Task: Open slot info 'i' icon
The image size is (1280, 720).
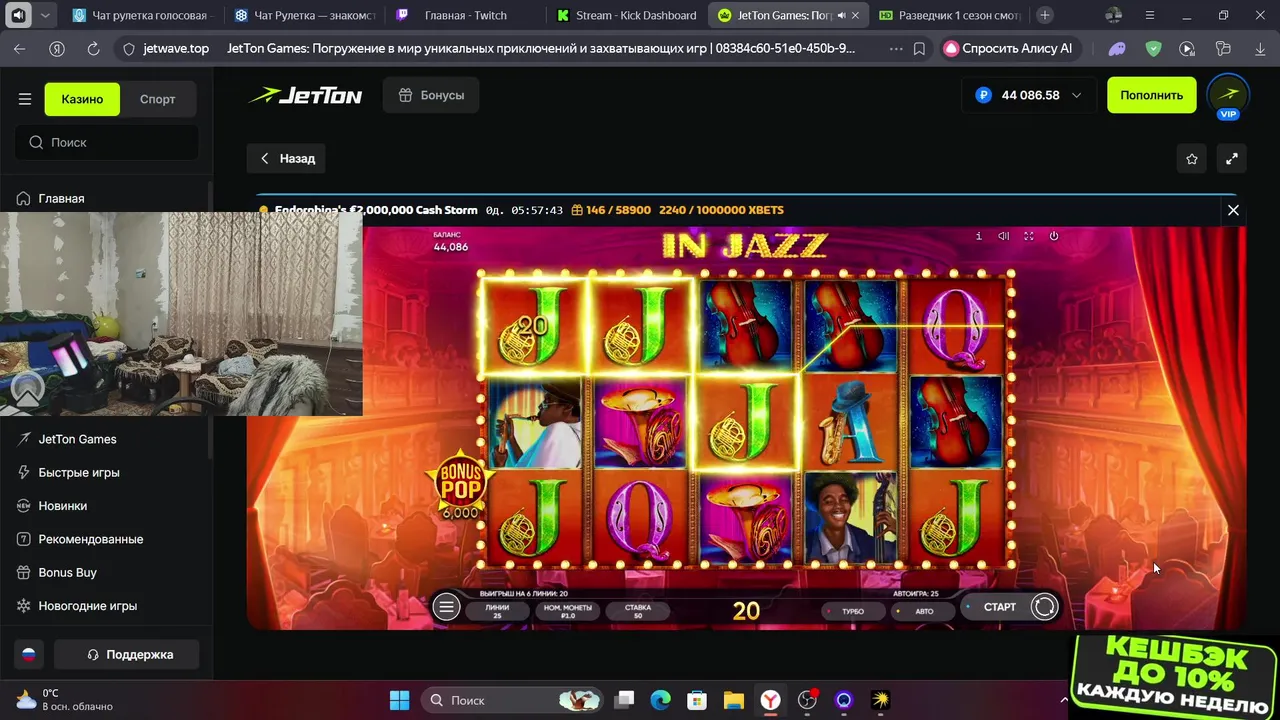Action: point(978,236)
